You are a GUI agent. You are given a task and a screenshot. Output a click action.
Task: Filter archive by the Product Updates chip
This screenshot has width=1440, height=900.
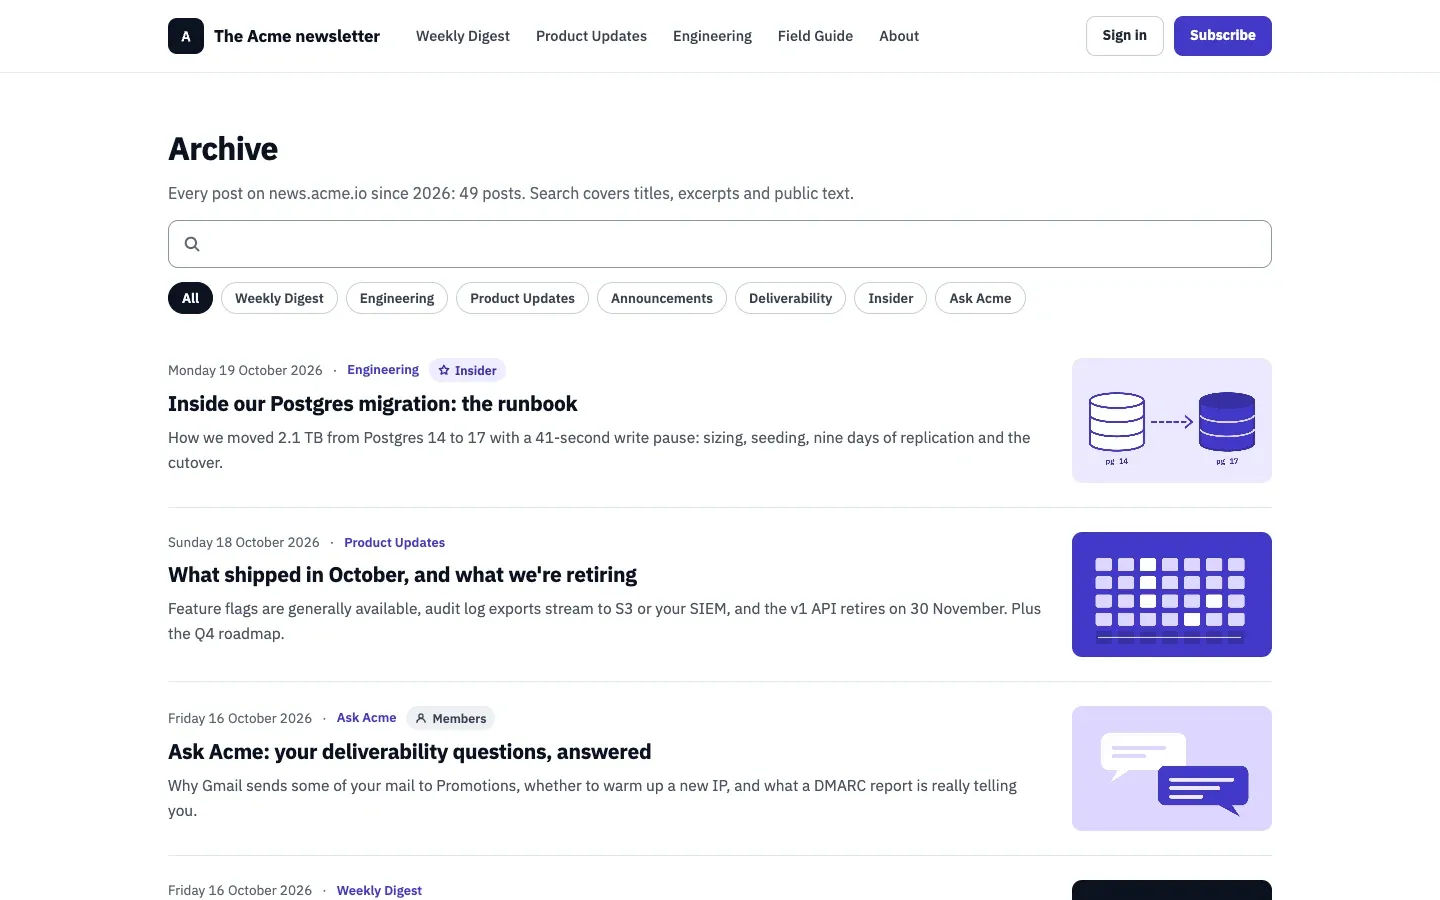[x=522, y=298]
